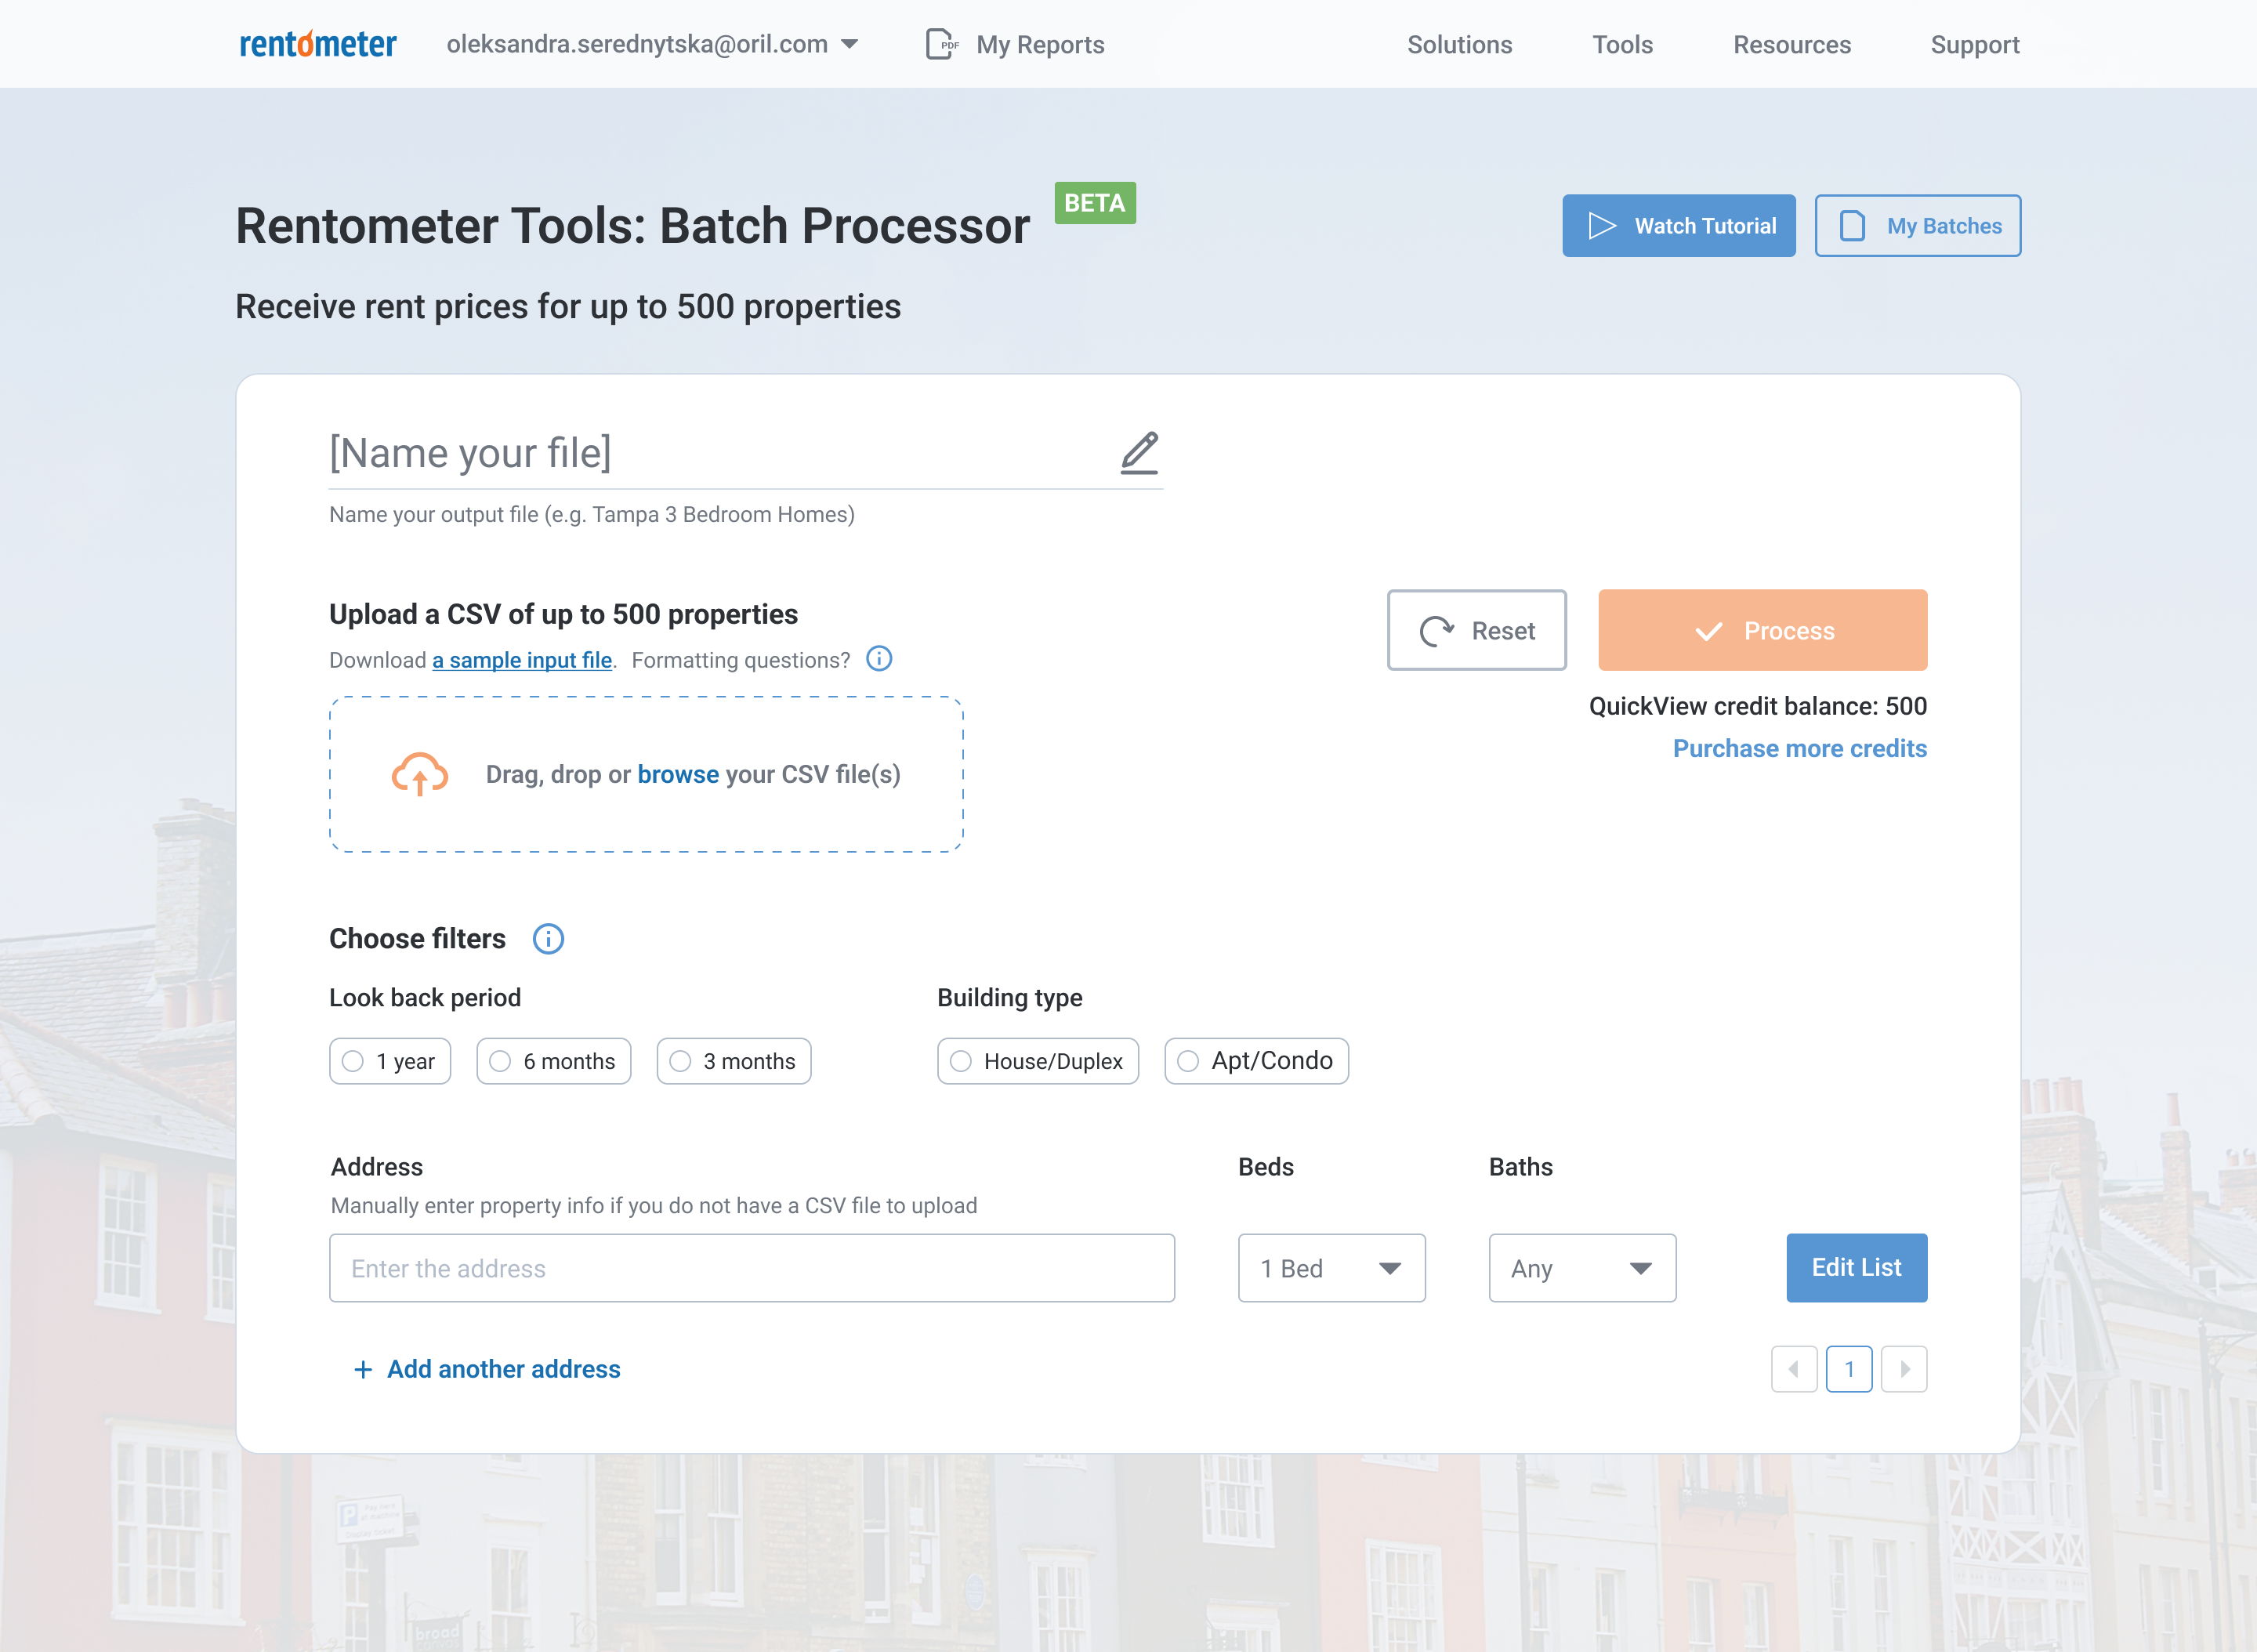Open the Tools menu
This screenshot has height=1652, width=2257.
point(1623,44)
